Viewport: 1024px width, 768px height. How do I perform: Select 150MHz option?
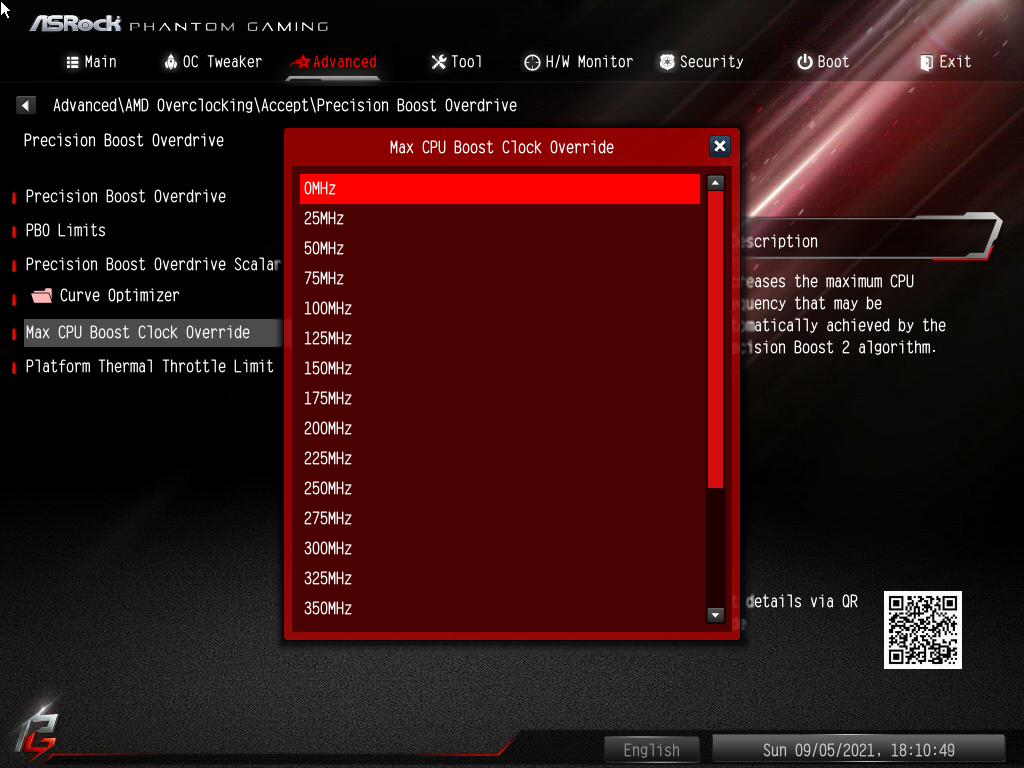point(500,369)
